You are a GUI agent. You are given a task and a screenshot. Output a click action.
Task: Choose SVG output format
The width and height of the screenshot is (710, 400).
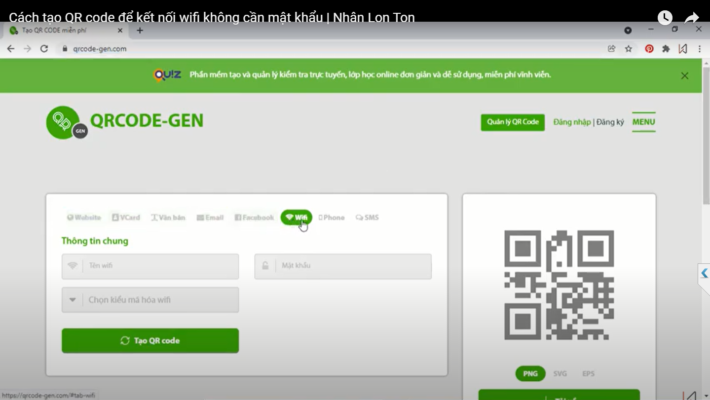pos(560,374)
